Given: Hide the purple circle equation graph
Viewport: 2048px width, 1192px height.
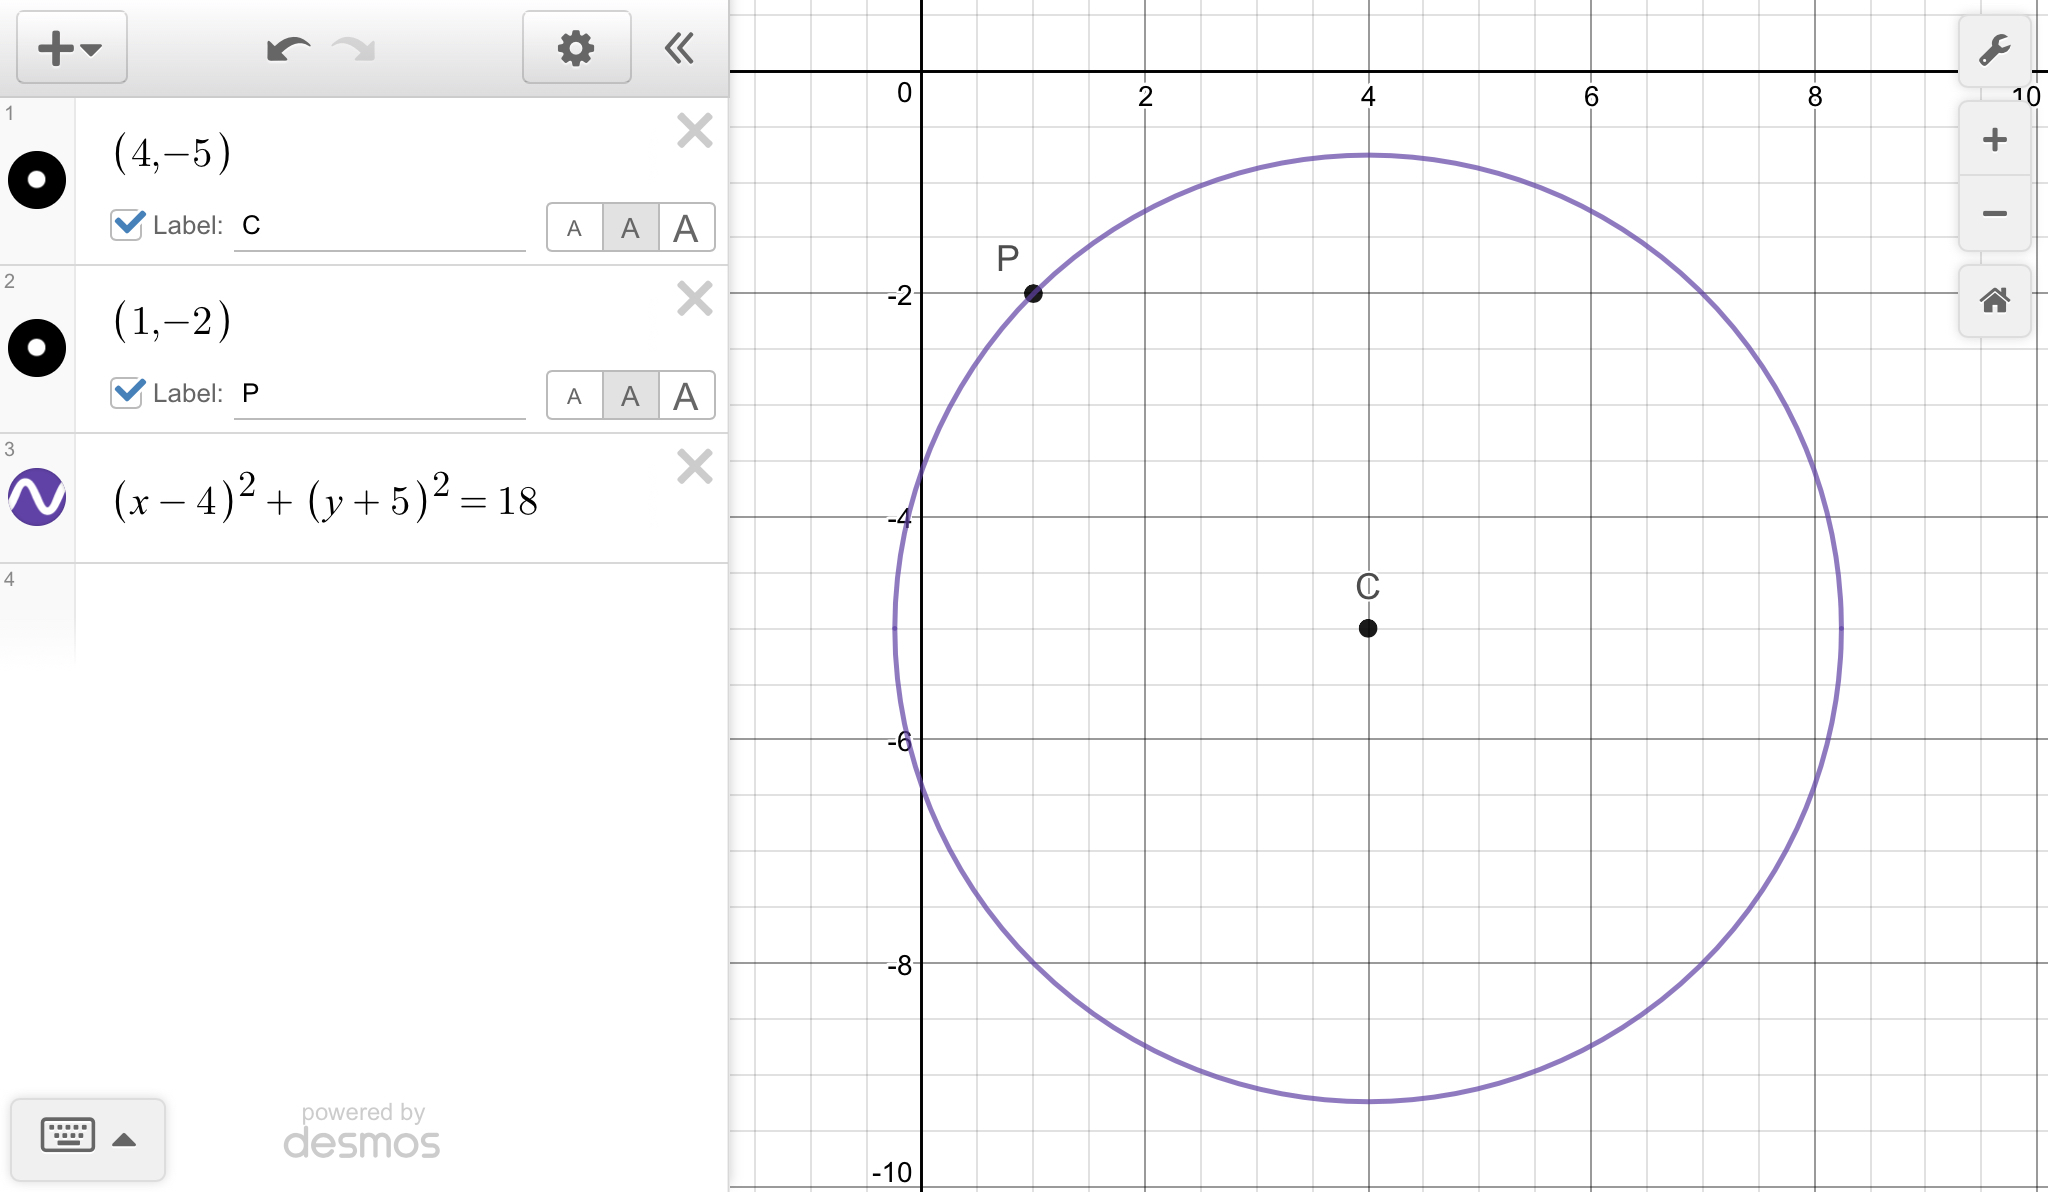Looking at the screenshot, I should point(37,497).
